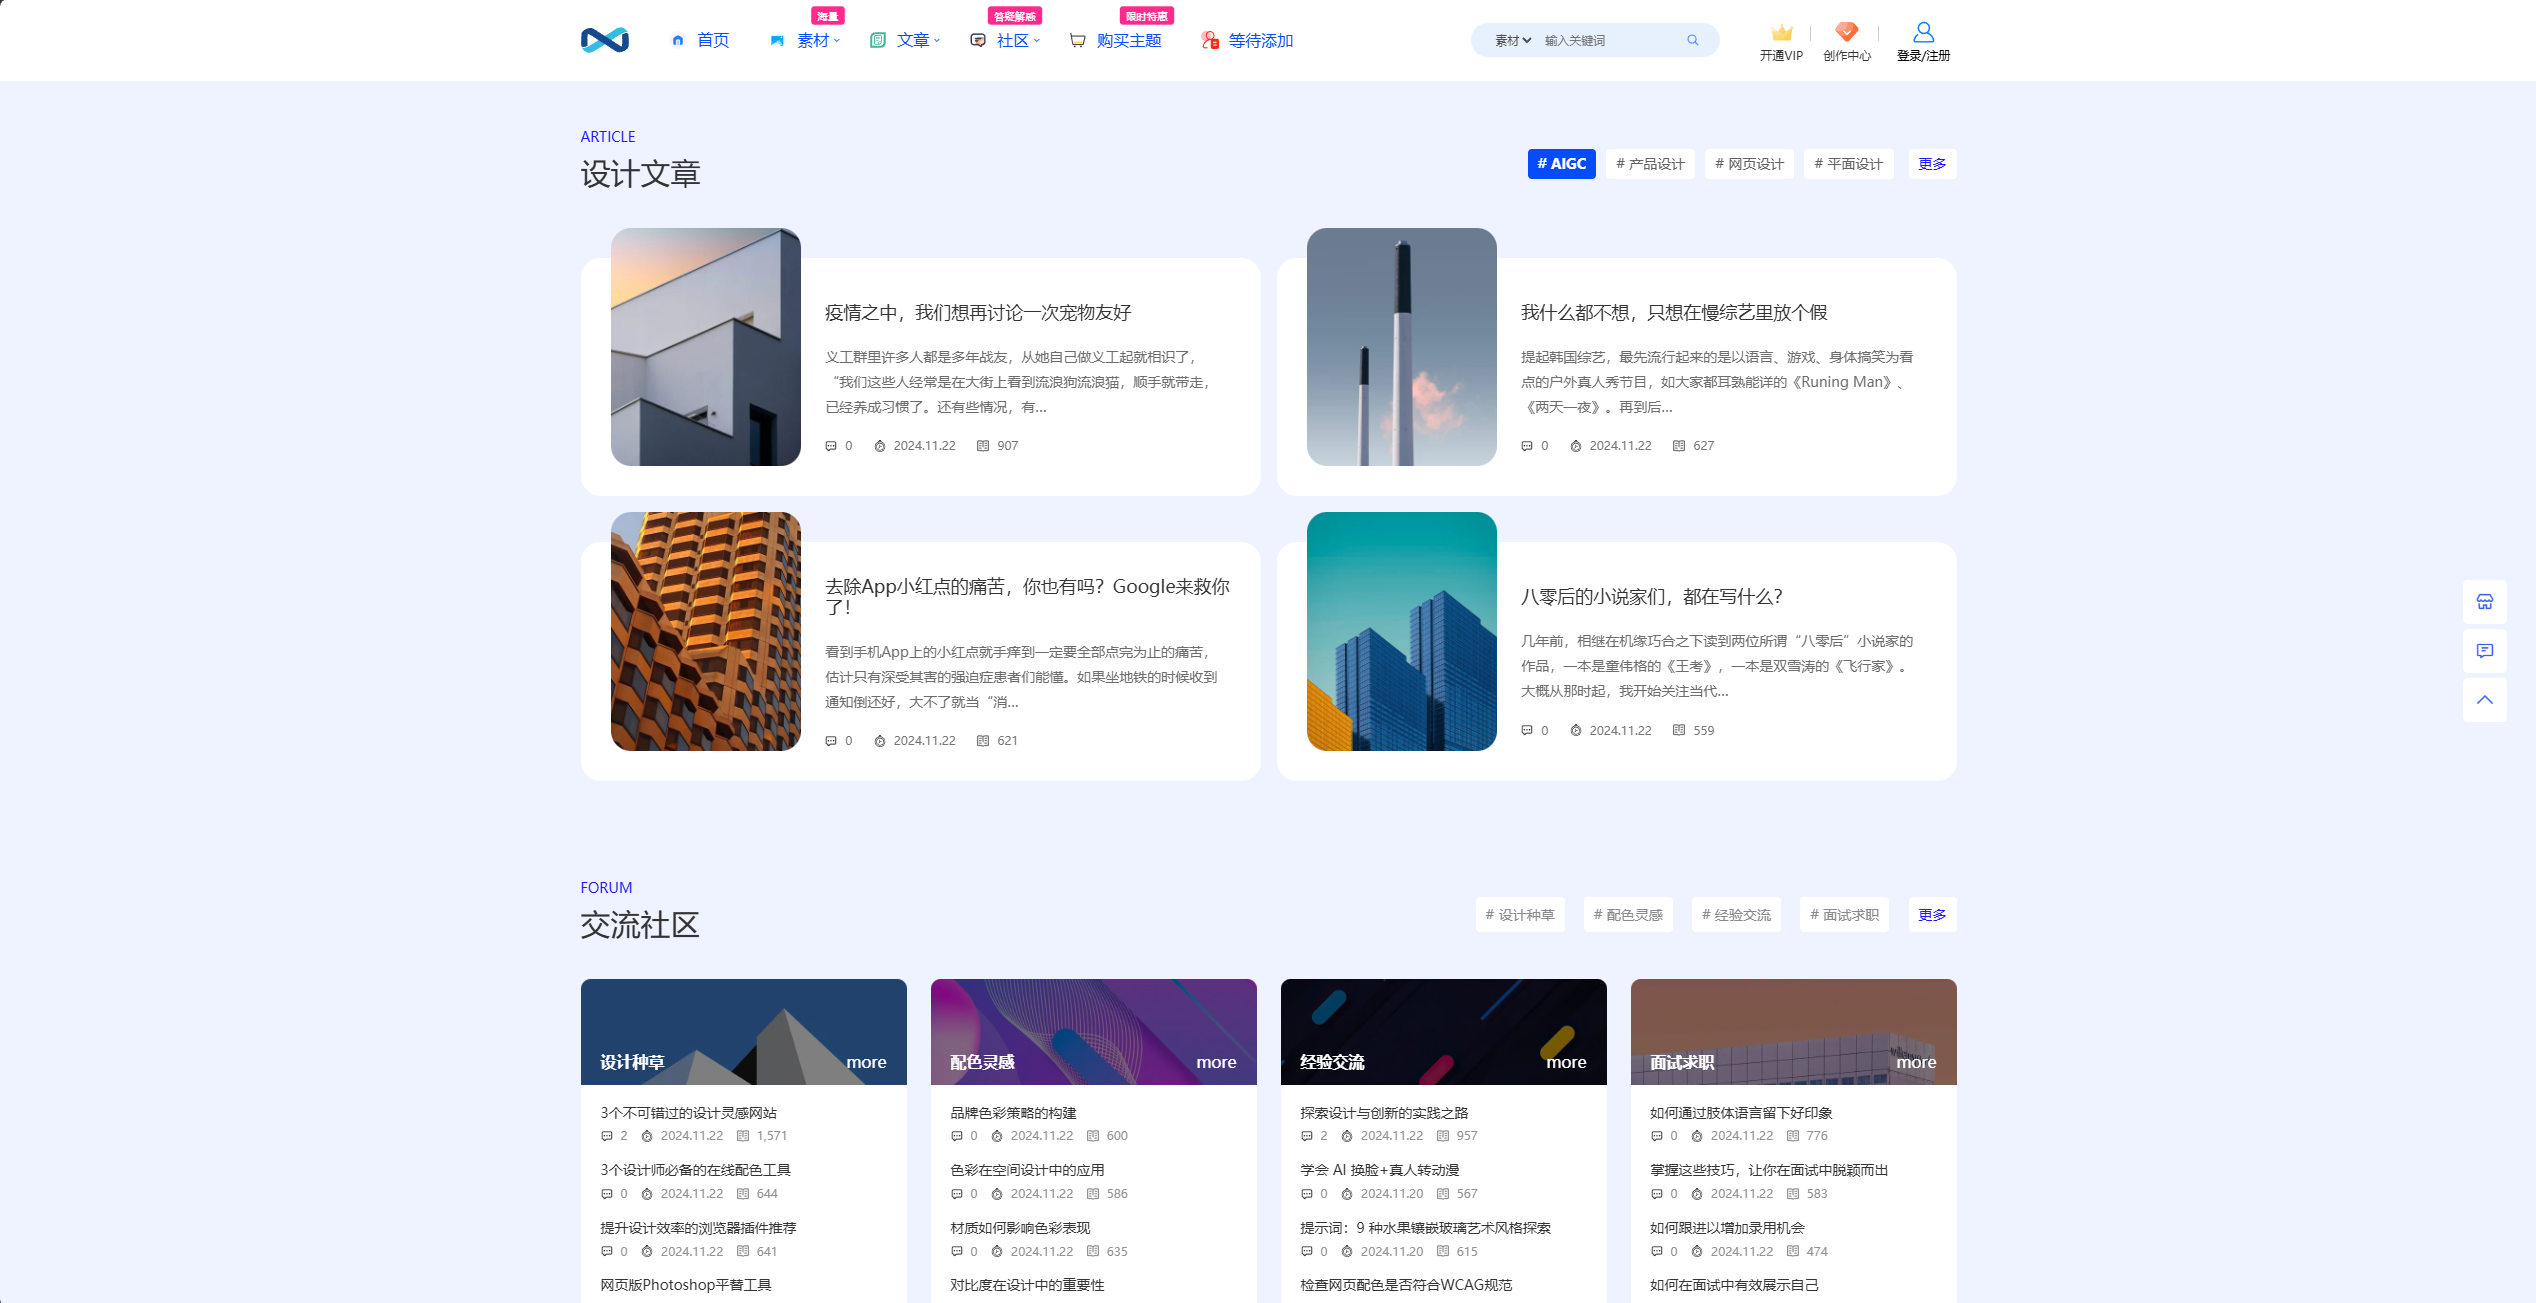Select the # 产品设计 article tab
Screen dimensions: 2536x1303
[x=1650, y=164]
